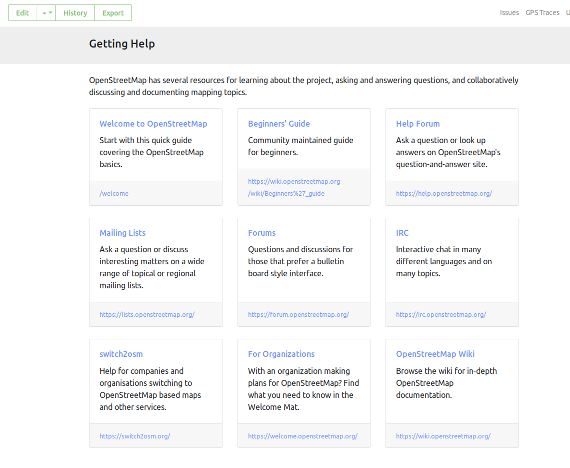Screen dimensions: 570x468
Task: Follow the help.openstreetmap.org URL
Action: point(444,193)
